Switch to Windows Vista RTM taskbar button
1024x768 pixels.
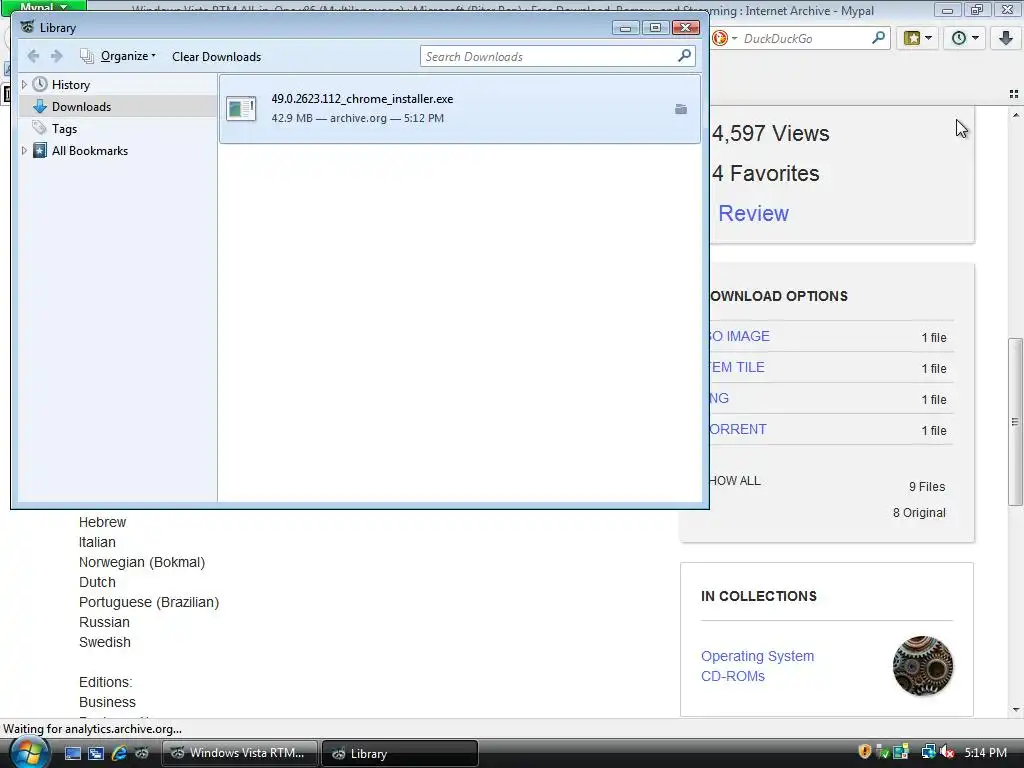(239, 753)
